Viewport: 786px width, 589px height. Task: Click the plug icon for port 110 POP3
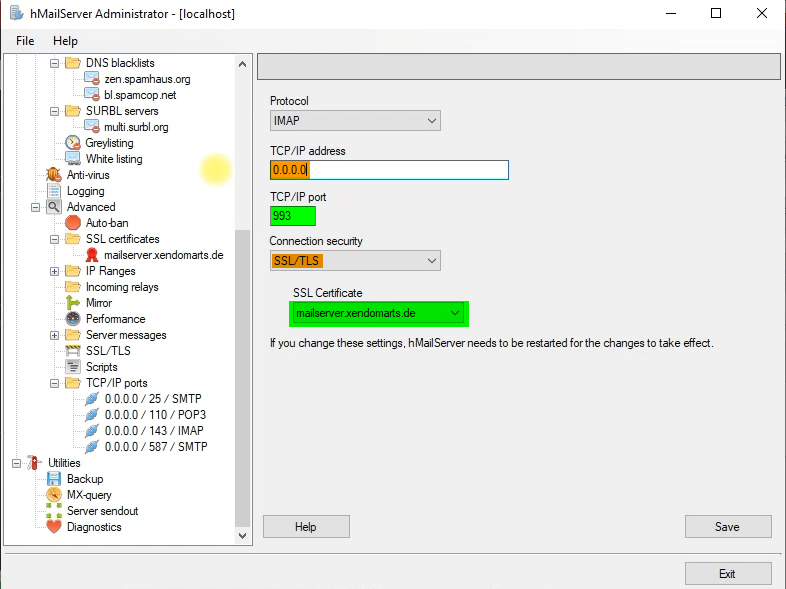92,415
